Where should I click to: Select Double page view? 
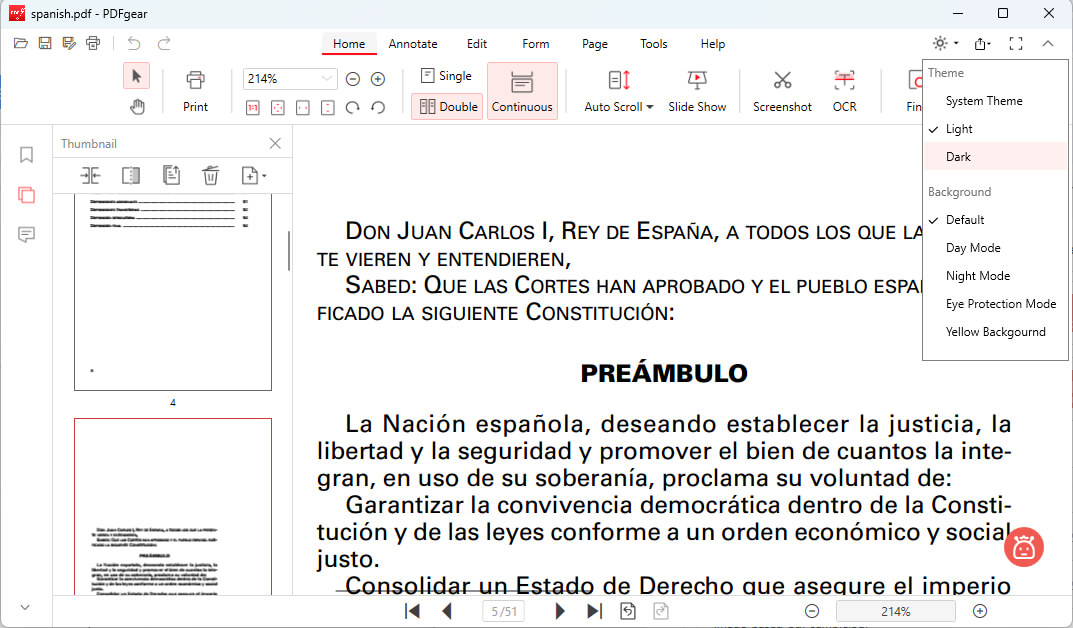[x=448, y=107]
